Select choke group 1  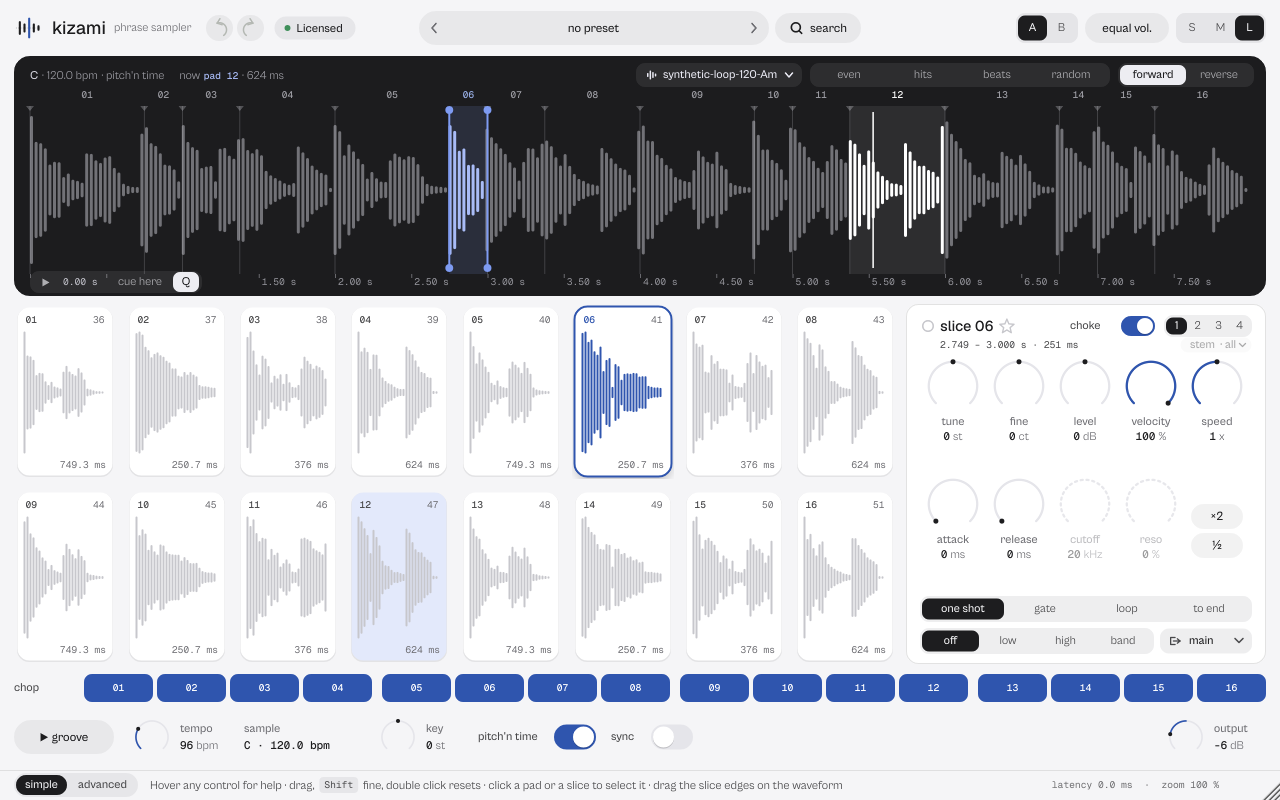click(1177, 325)
